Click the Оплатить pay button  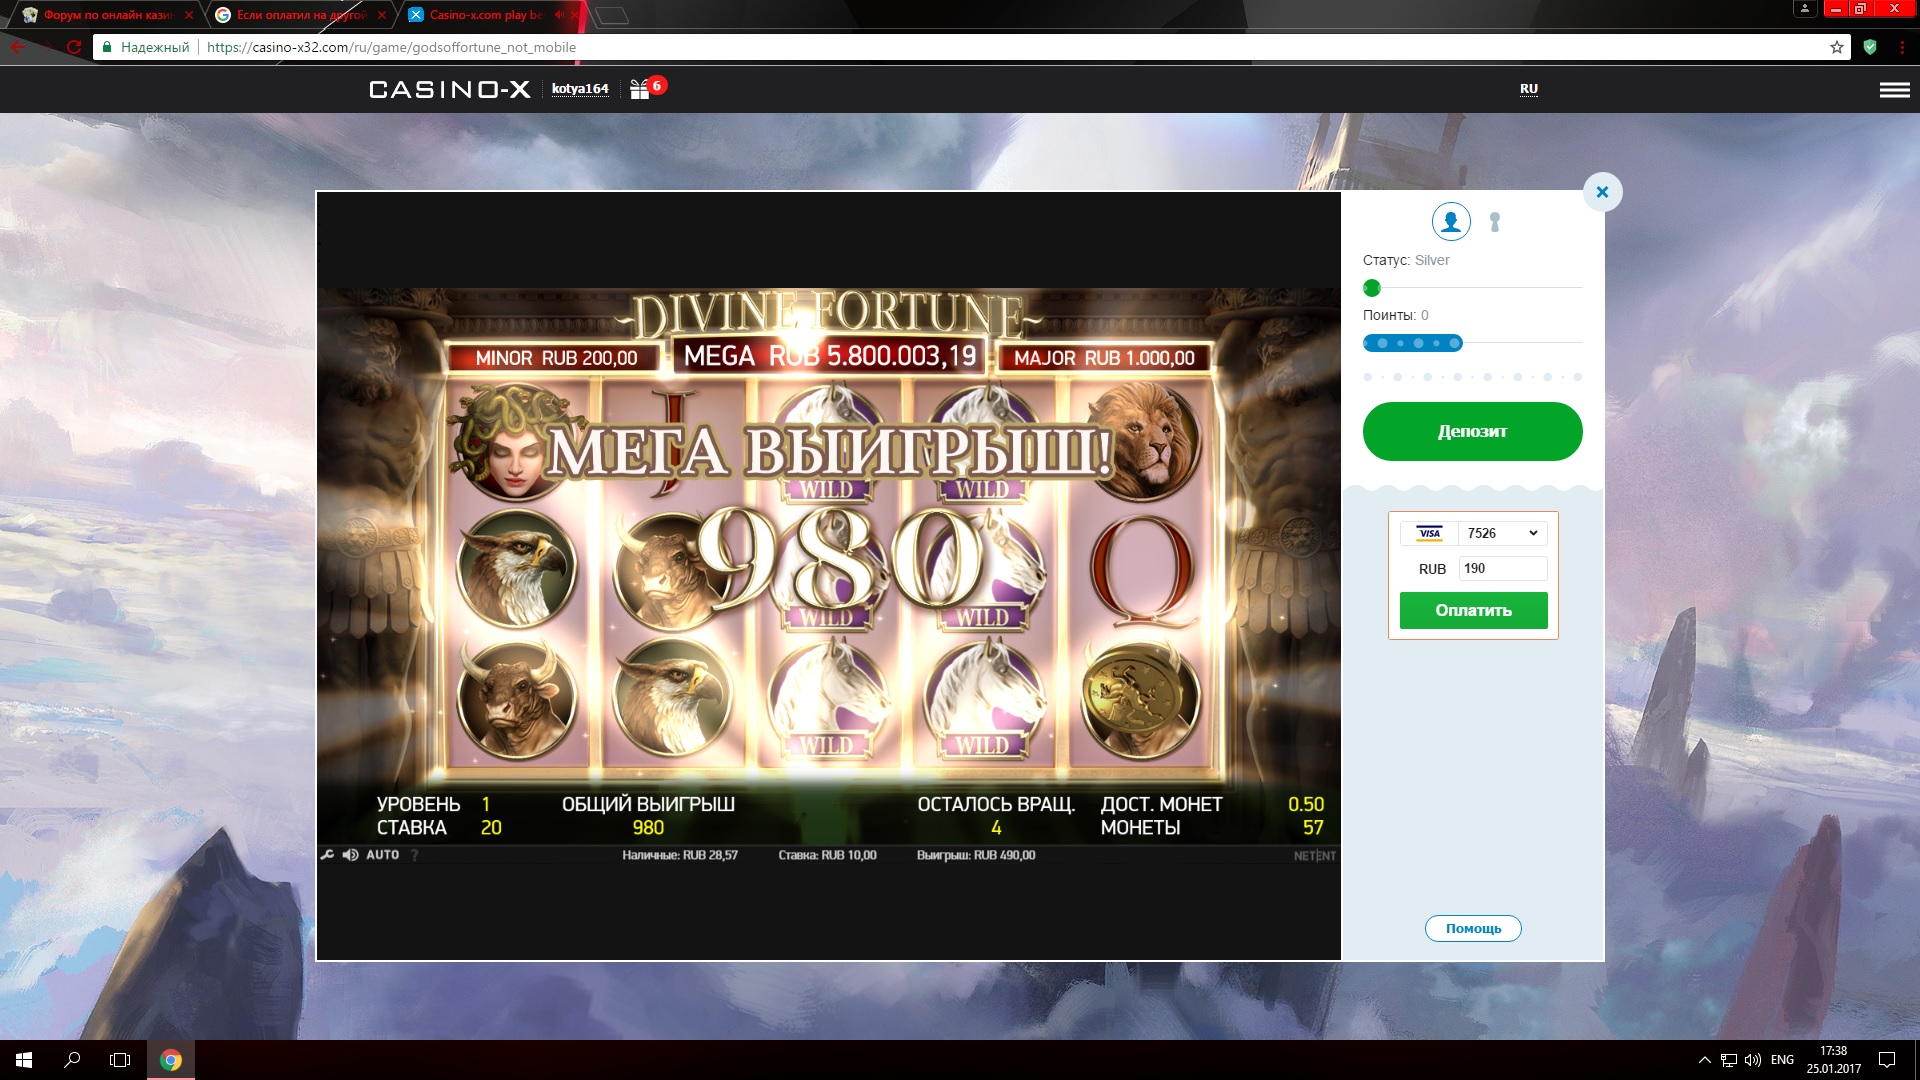[x=1473, y=610]
